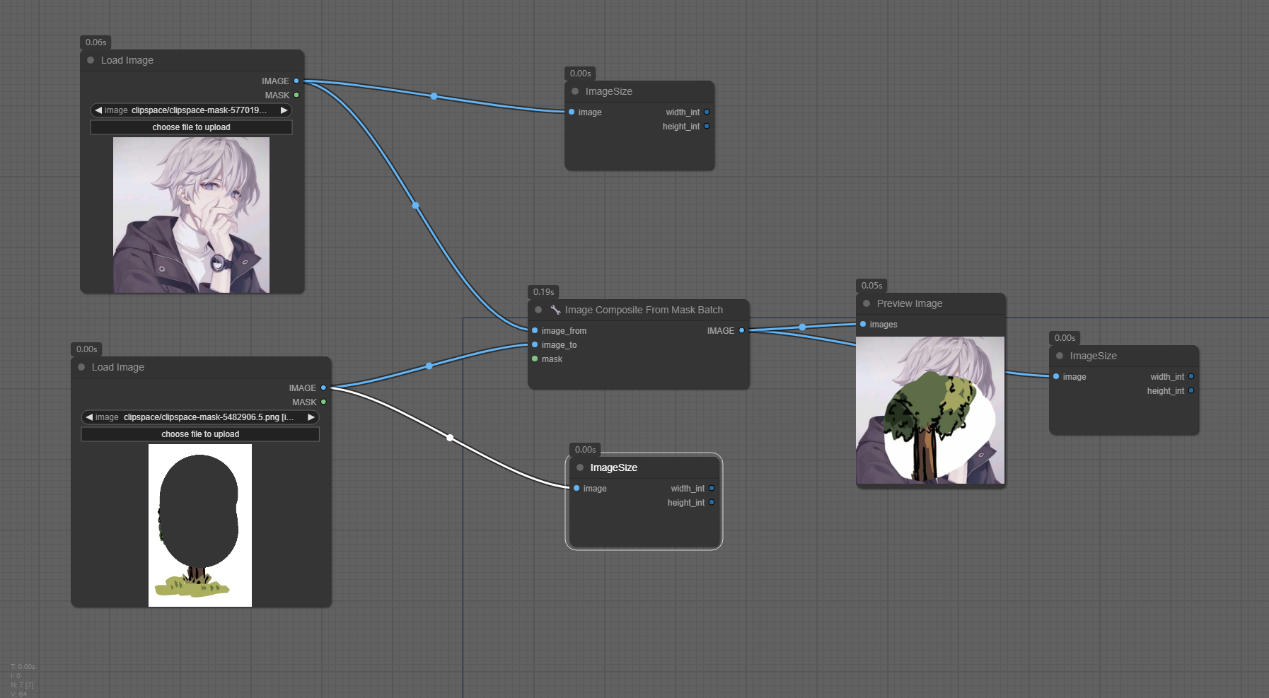
Task: Click the images input port on Preview Image
Action: (x=863, y=325)
